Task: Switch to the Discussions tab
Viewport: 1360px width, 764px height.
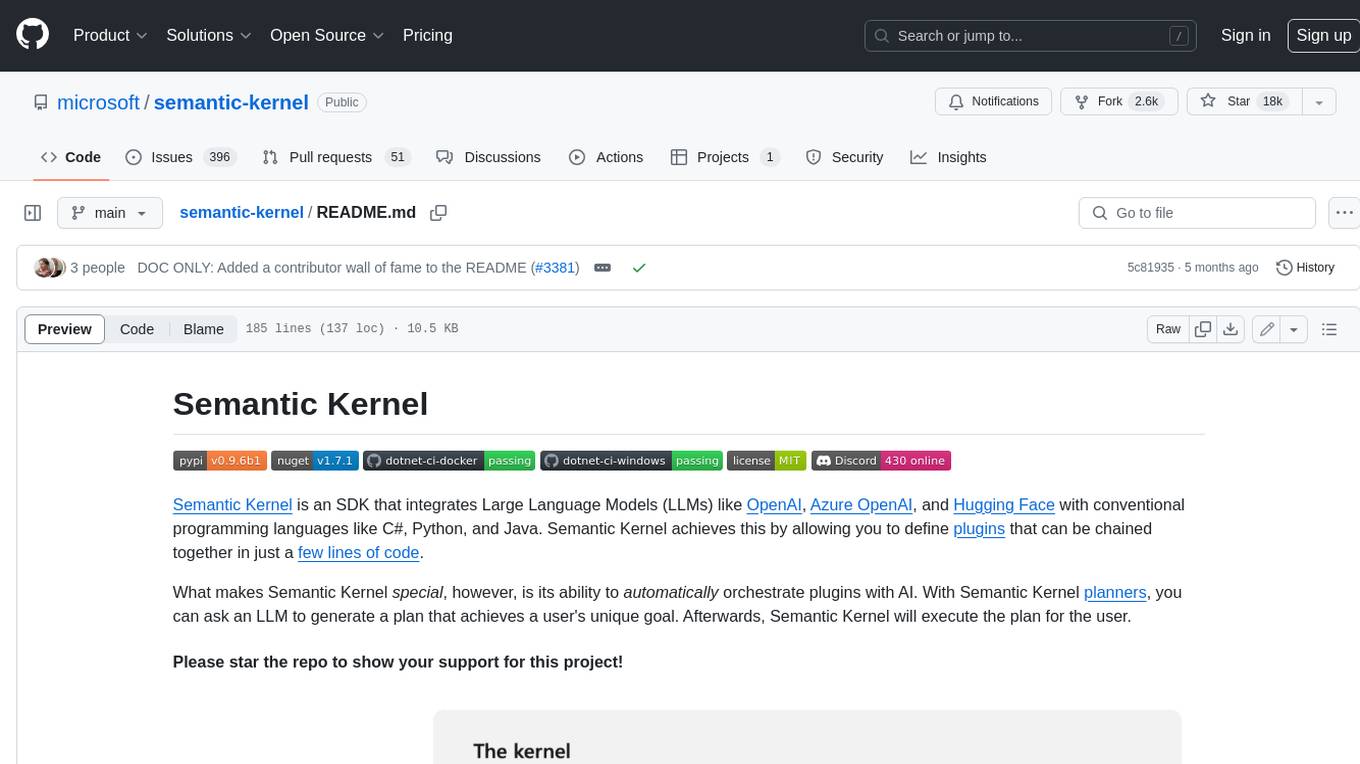Action: click(489, 157)
